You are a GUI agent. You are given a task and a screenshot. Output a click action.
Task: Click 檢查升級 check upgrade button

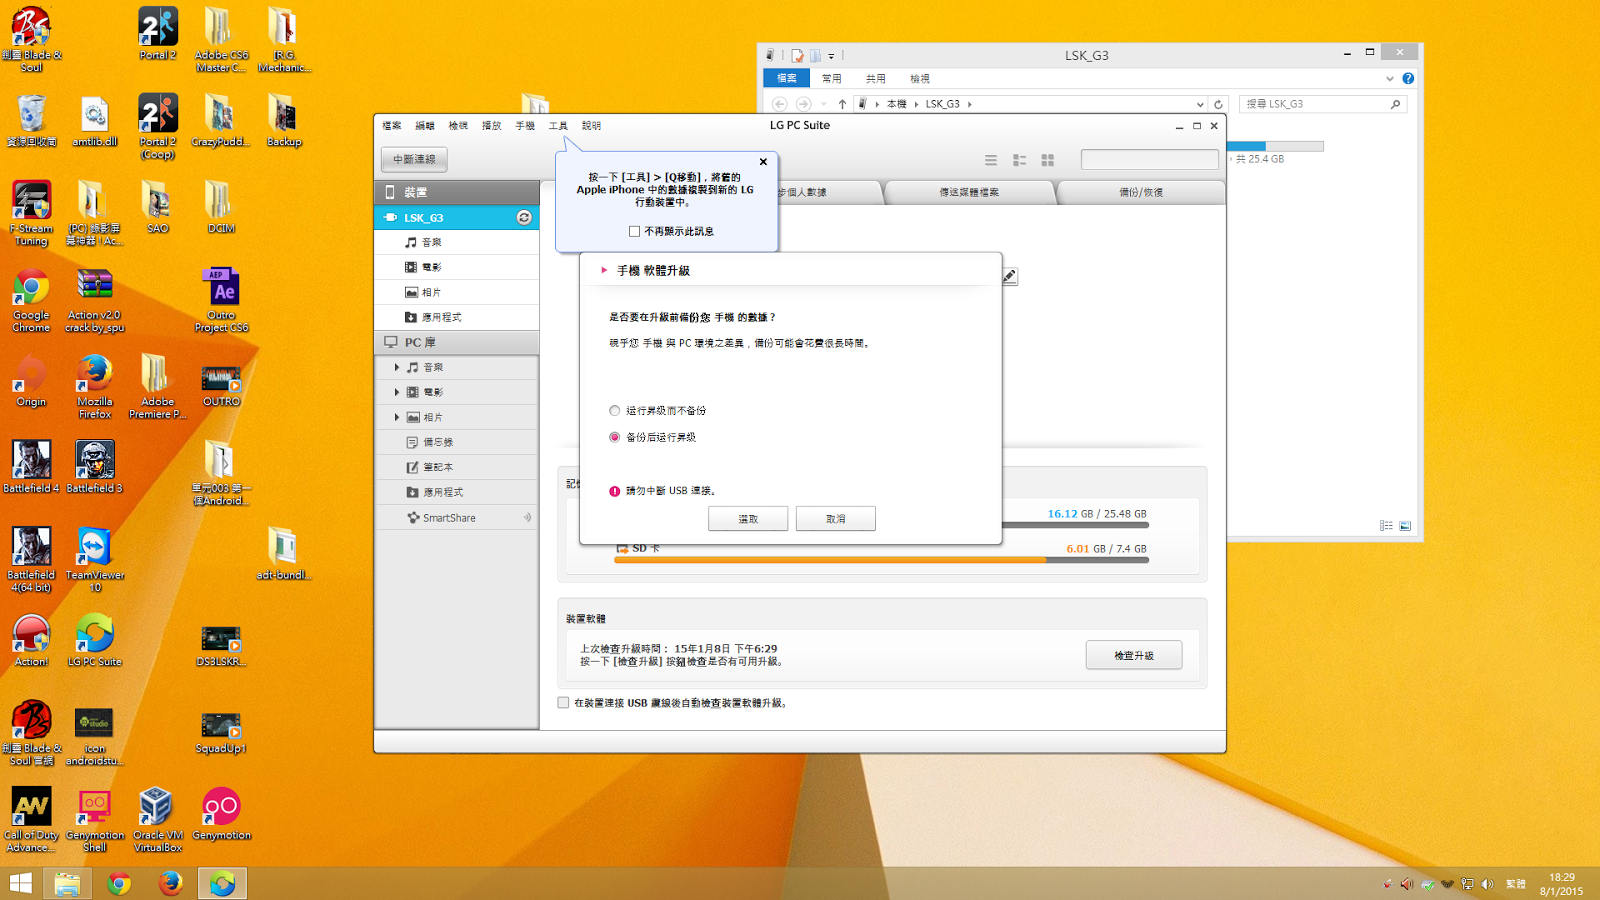click(1134, 655)
